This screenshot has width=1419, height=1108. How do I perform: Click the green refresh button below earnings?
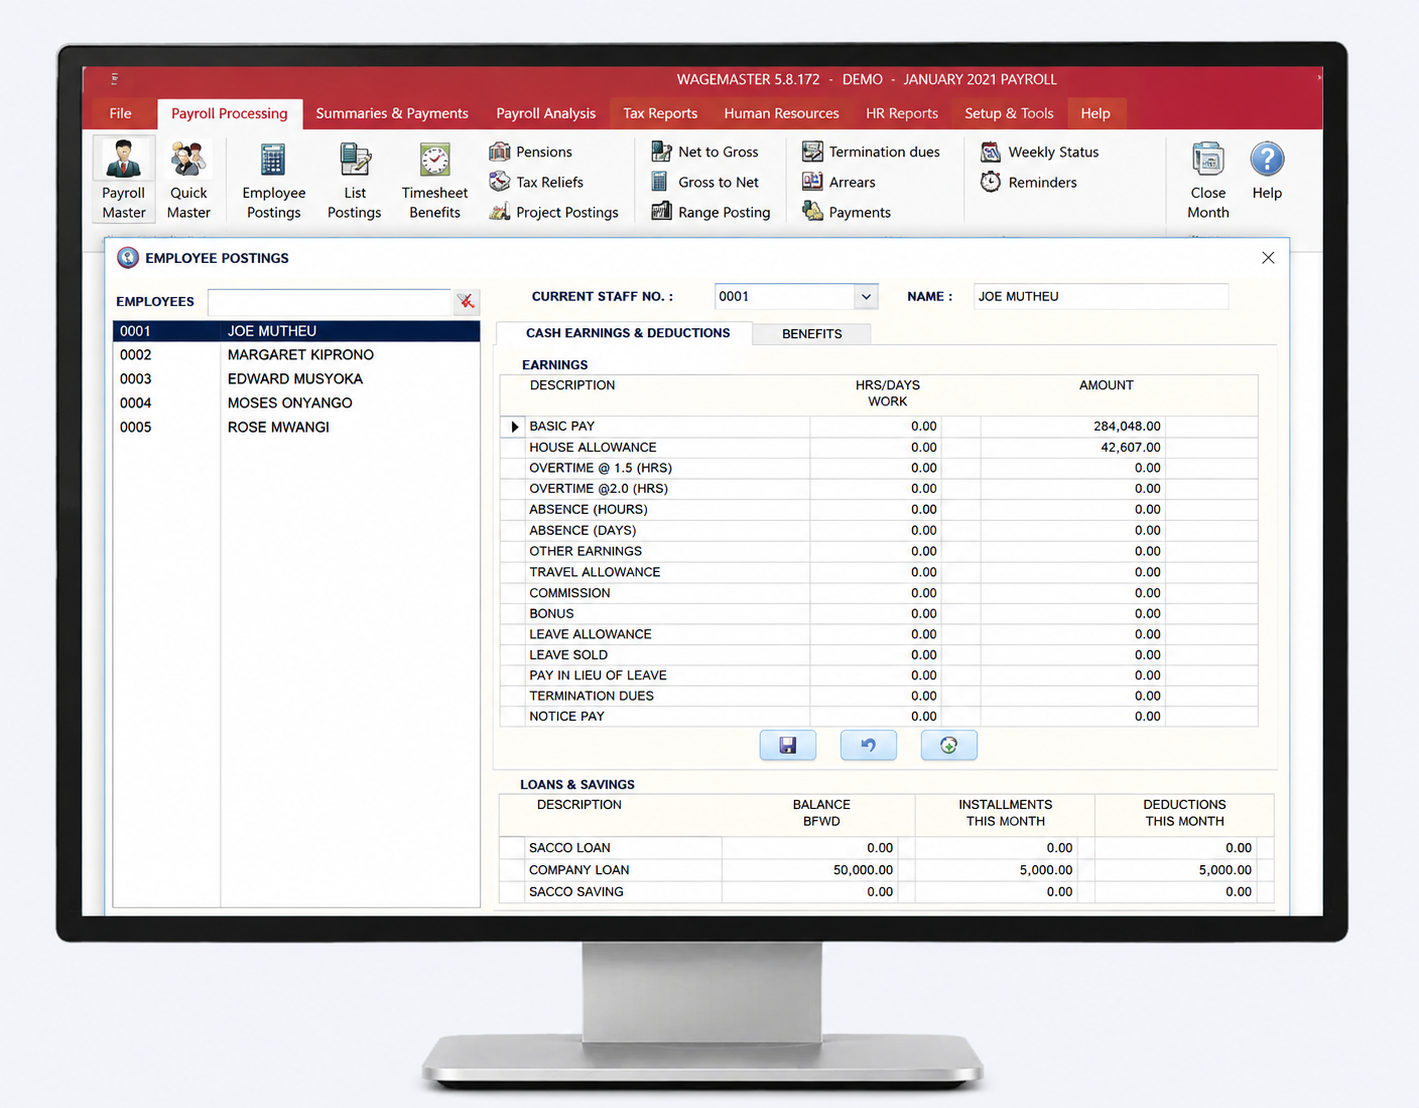tap(949, 745)
